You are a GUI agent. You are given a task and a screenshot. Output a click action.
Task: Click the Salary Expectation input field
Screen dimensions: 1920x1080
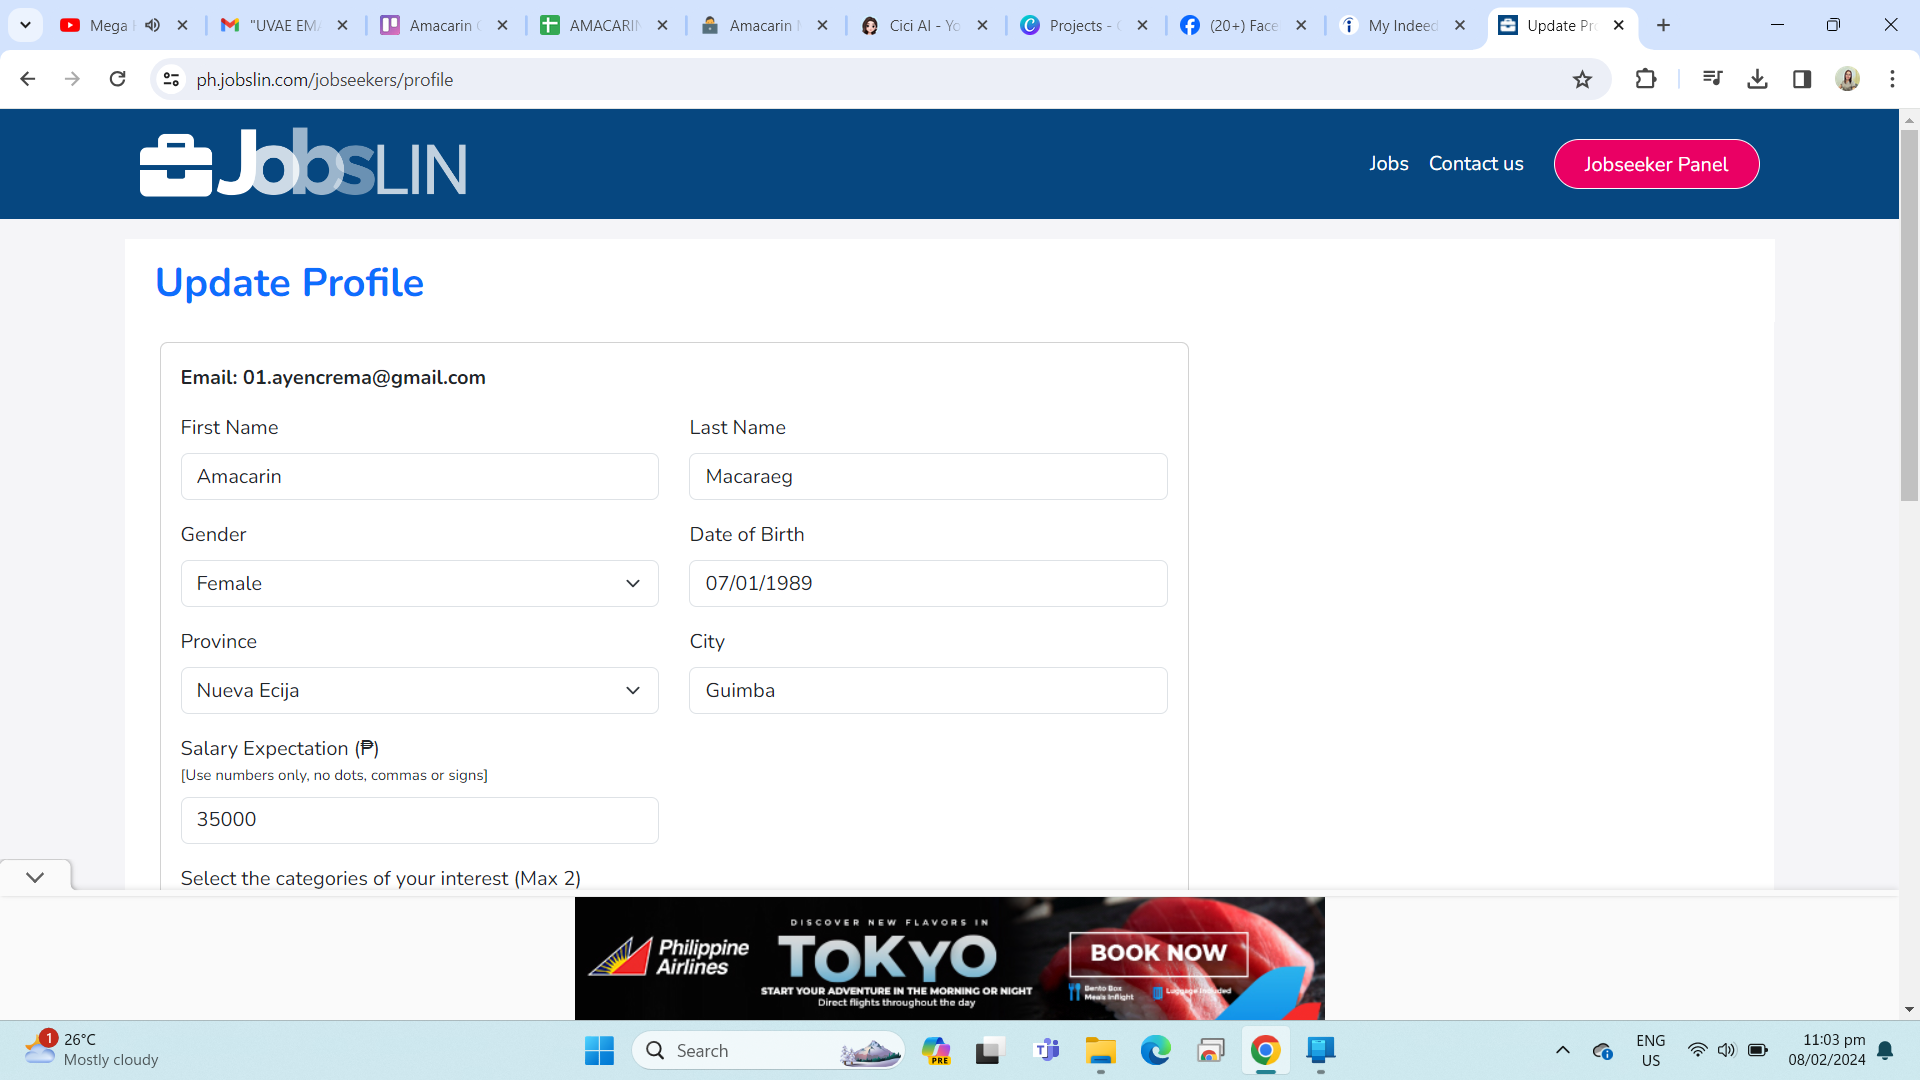click(419, 820)
